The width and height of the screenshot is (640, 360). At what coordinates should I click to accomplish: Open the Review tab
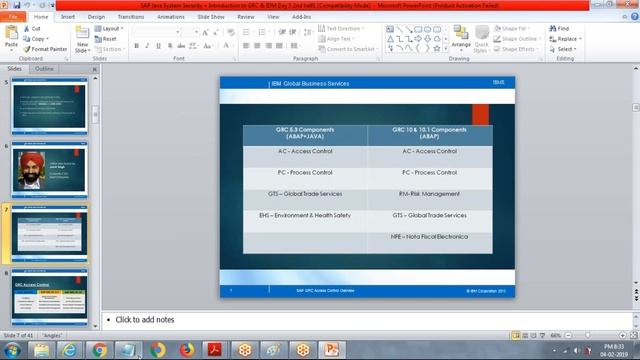coord(246,17)
